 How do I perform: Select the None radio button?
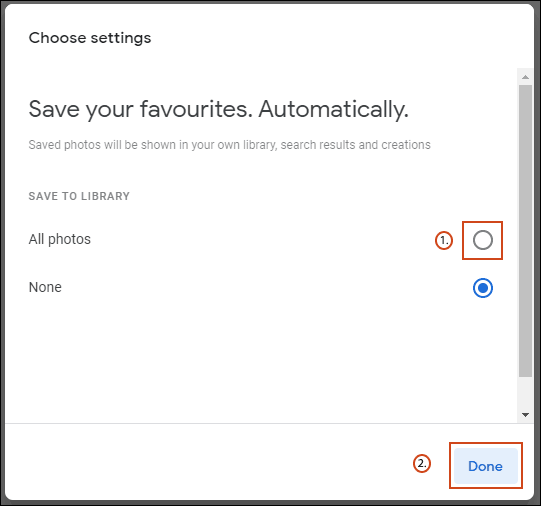482,288
